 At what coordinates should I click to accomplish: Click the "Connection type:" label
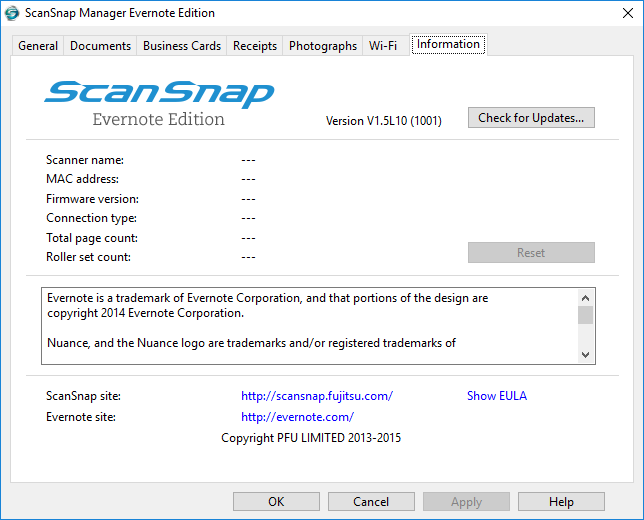click(91, 218)
